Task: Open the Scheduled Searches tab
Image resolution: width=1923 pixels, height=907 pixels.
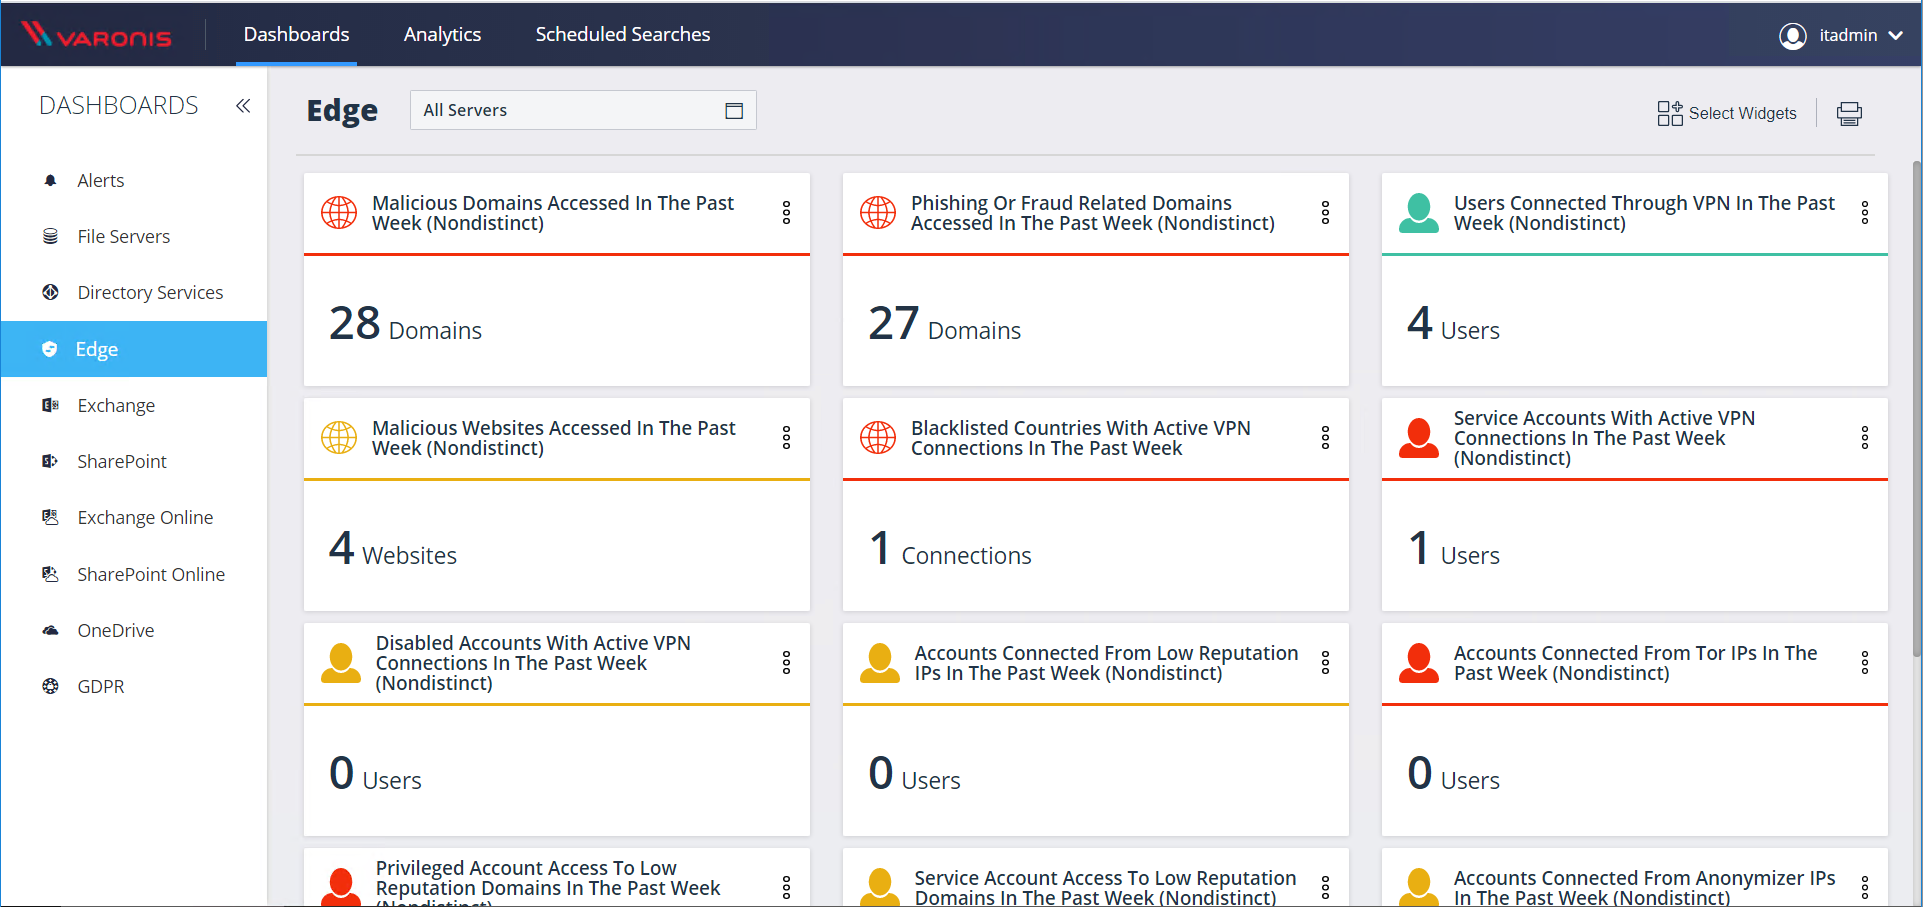Action: point(622,35)
